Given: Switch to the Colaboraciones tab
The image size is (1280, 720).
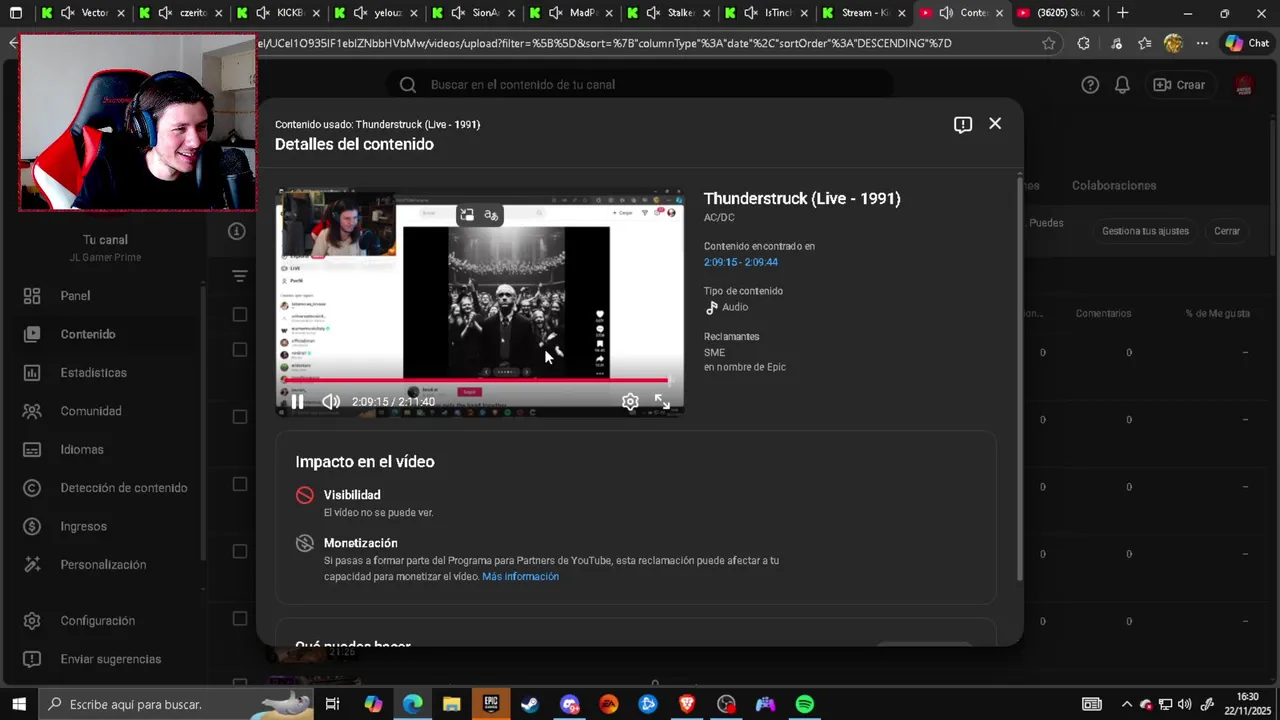Looking at the screenshot, I should (x=1114, y=186).
